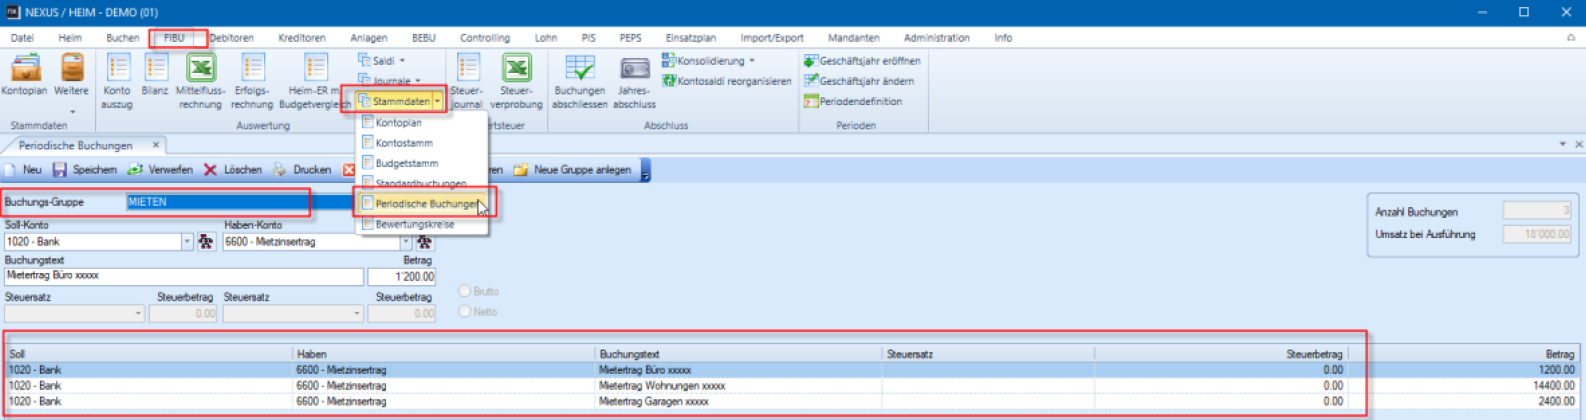
Task: Collapse the ribbon with the caret
Action: click(x=1571, y=38)
